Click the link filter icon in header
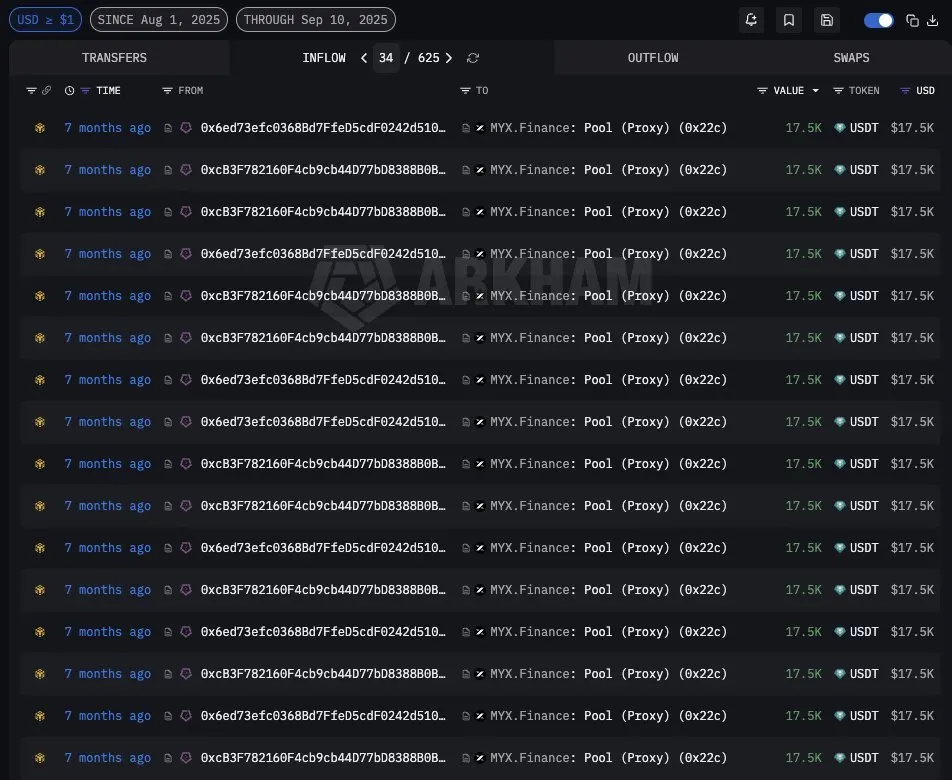The height and width of the screenshot is (780, 952). pos(46,90)
